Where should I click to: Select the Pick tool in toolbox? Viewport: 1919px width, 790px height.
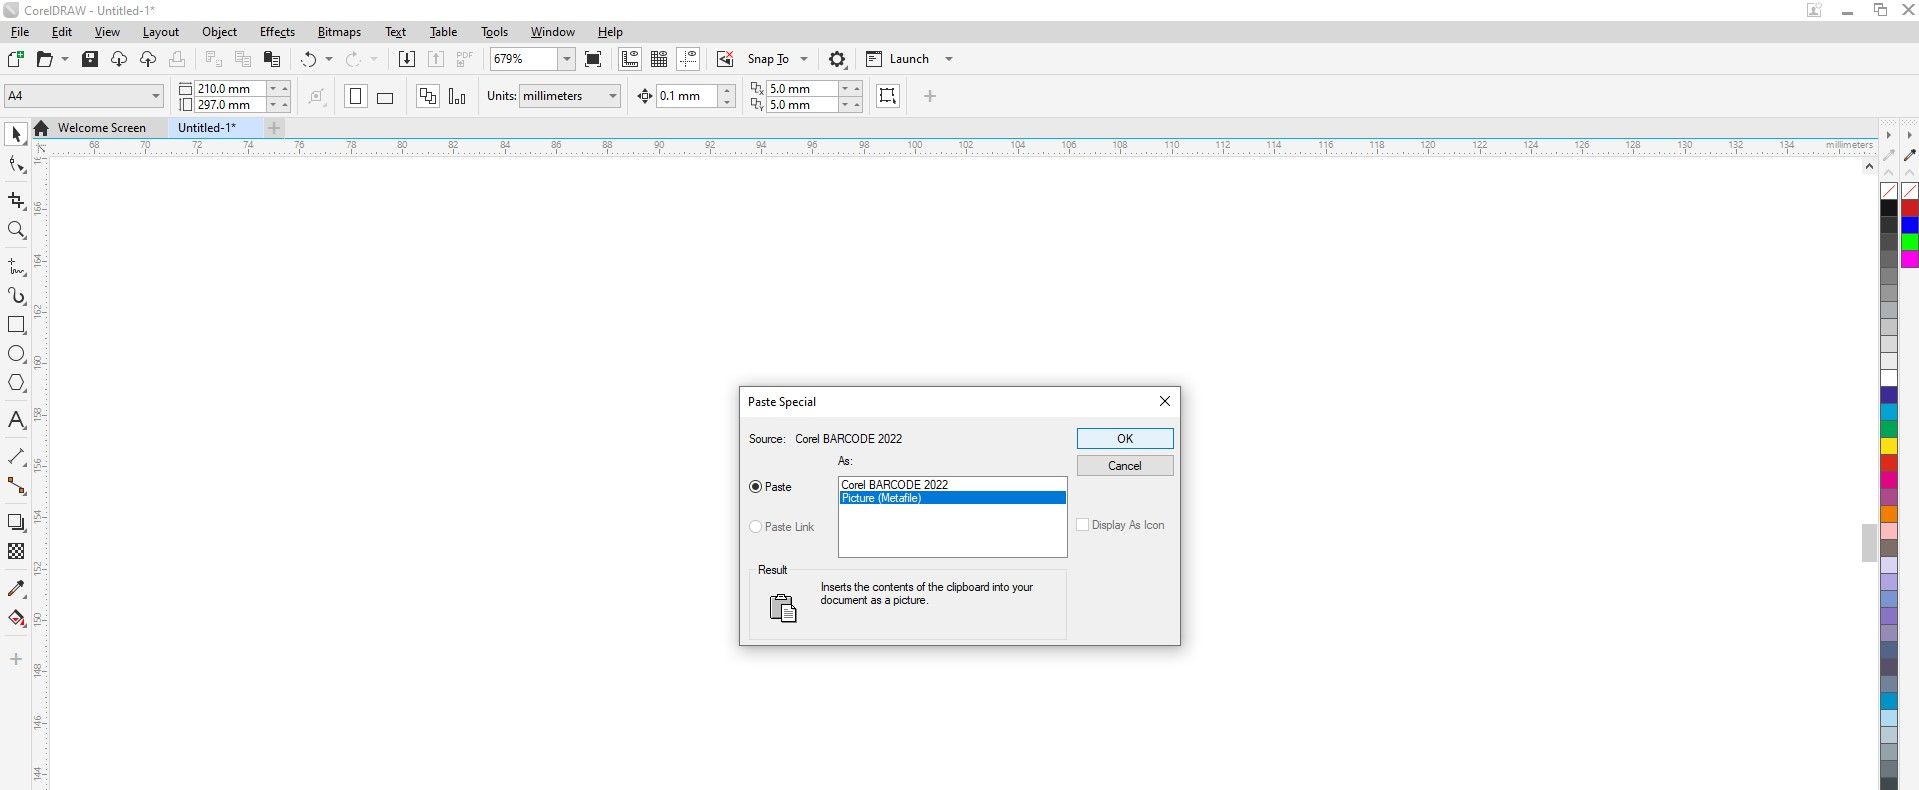click(x=16, y=134)
